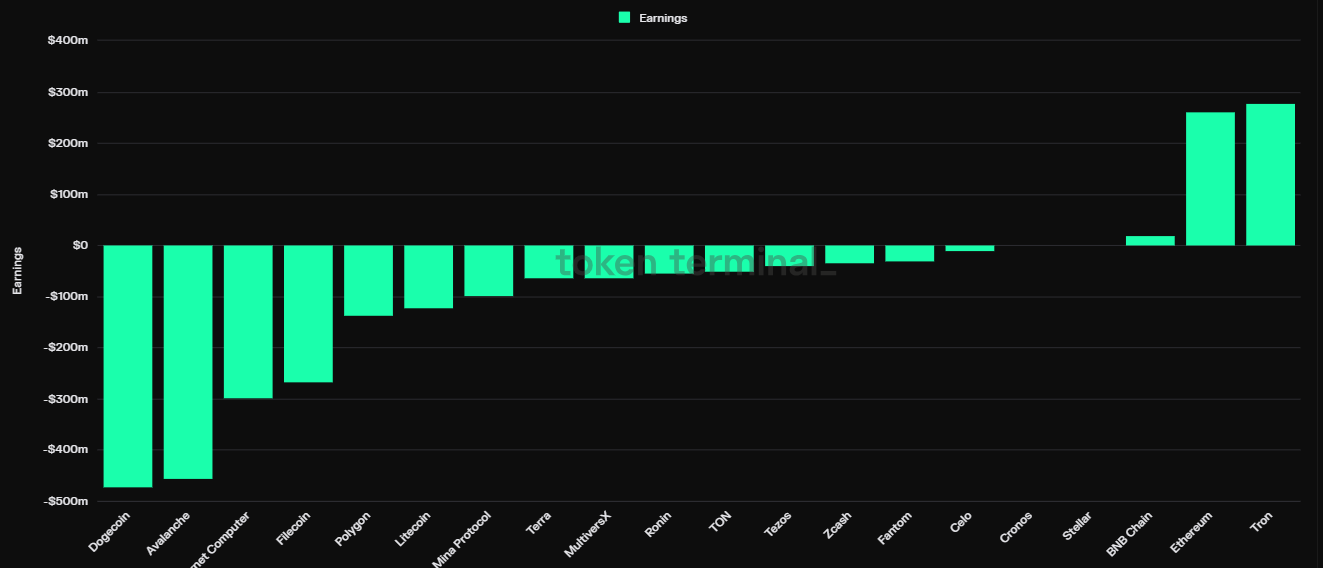Screen dimensions: 1323x568
Task: Select the Tezos earnings bar
Action: point(789,256)
